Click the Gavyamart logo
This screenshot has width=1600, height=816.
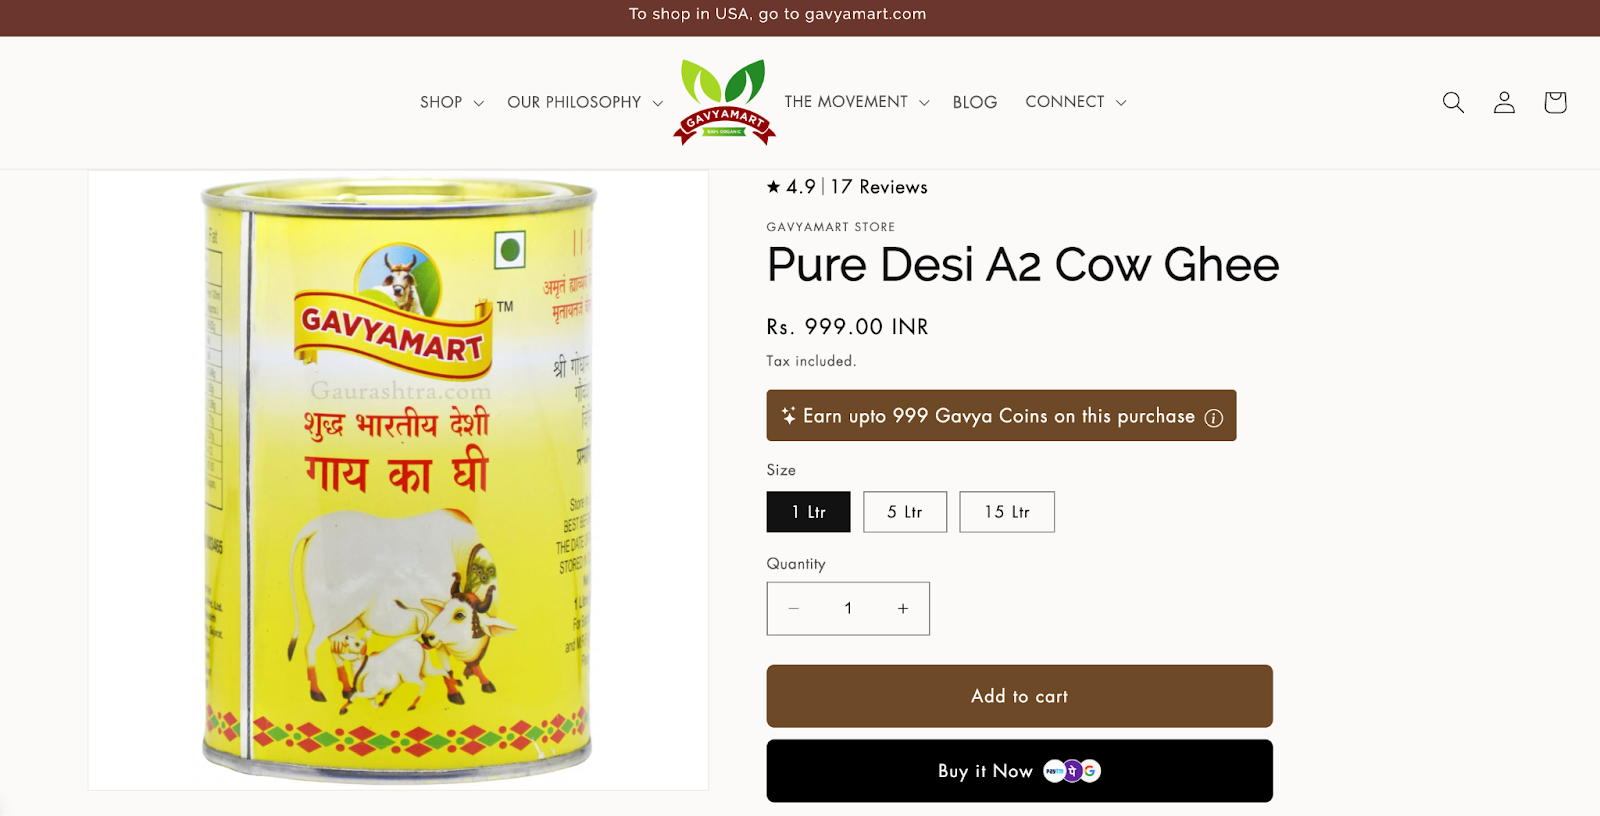[x=724, y=102]
